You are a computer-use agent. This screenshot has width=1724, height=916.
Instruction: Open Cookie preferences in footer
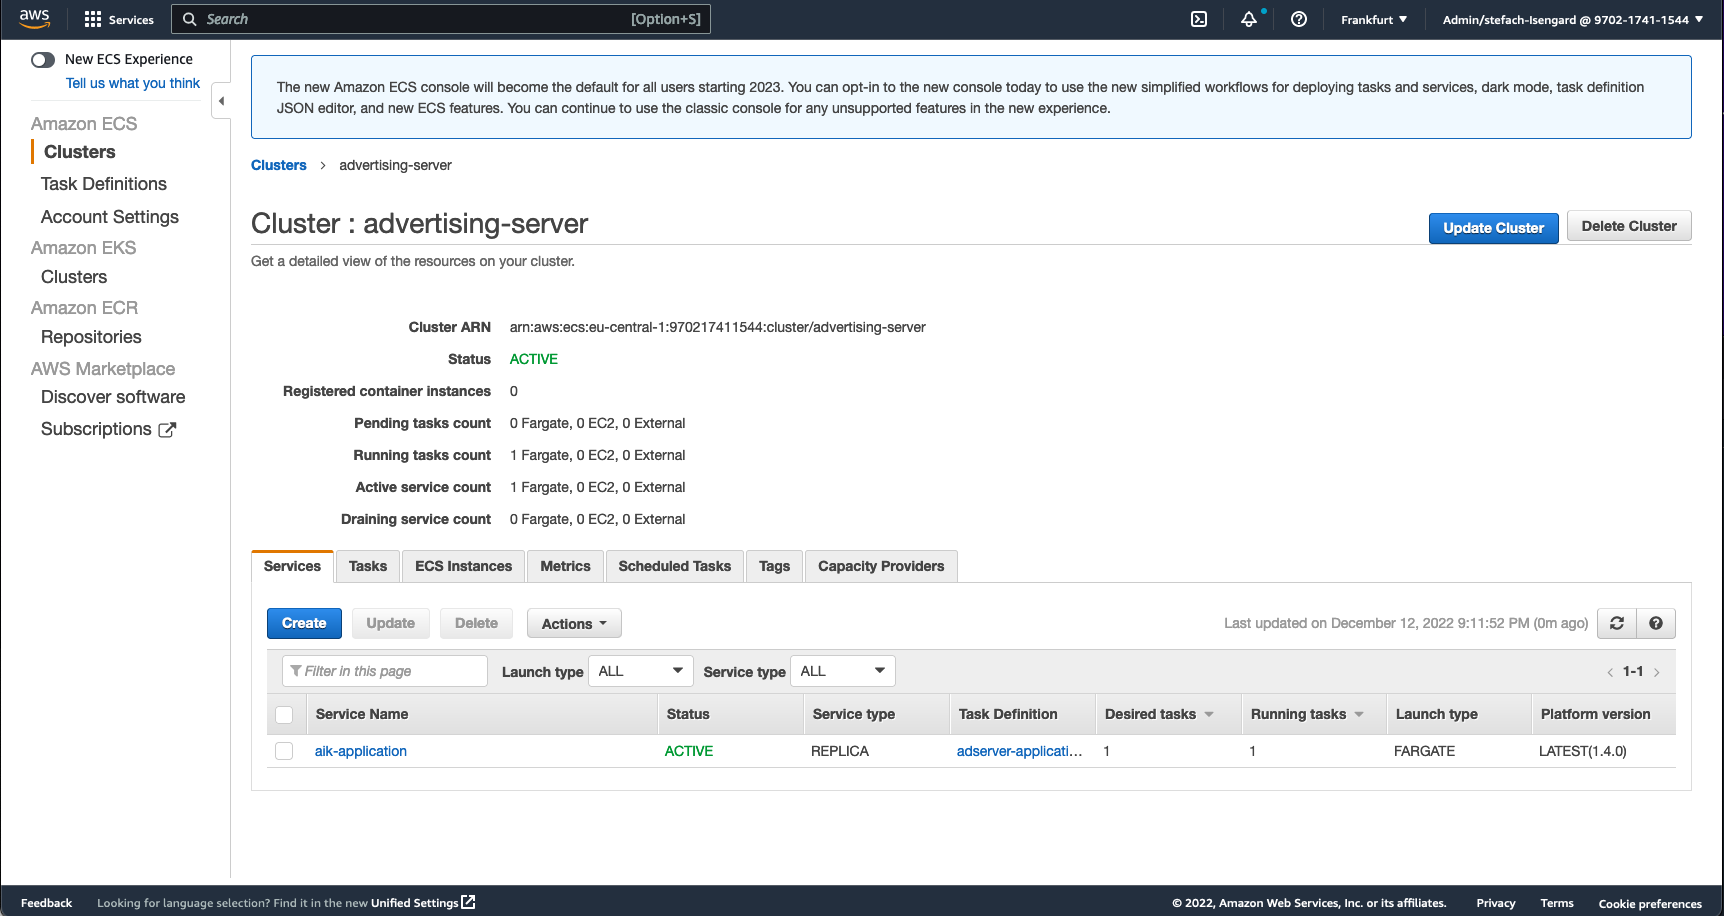tap(1650, 903)
